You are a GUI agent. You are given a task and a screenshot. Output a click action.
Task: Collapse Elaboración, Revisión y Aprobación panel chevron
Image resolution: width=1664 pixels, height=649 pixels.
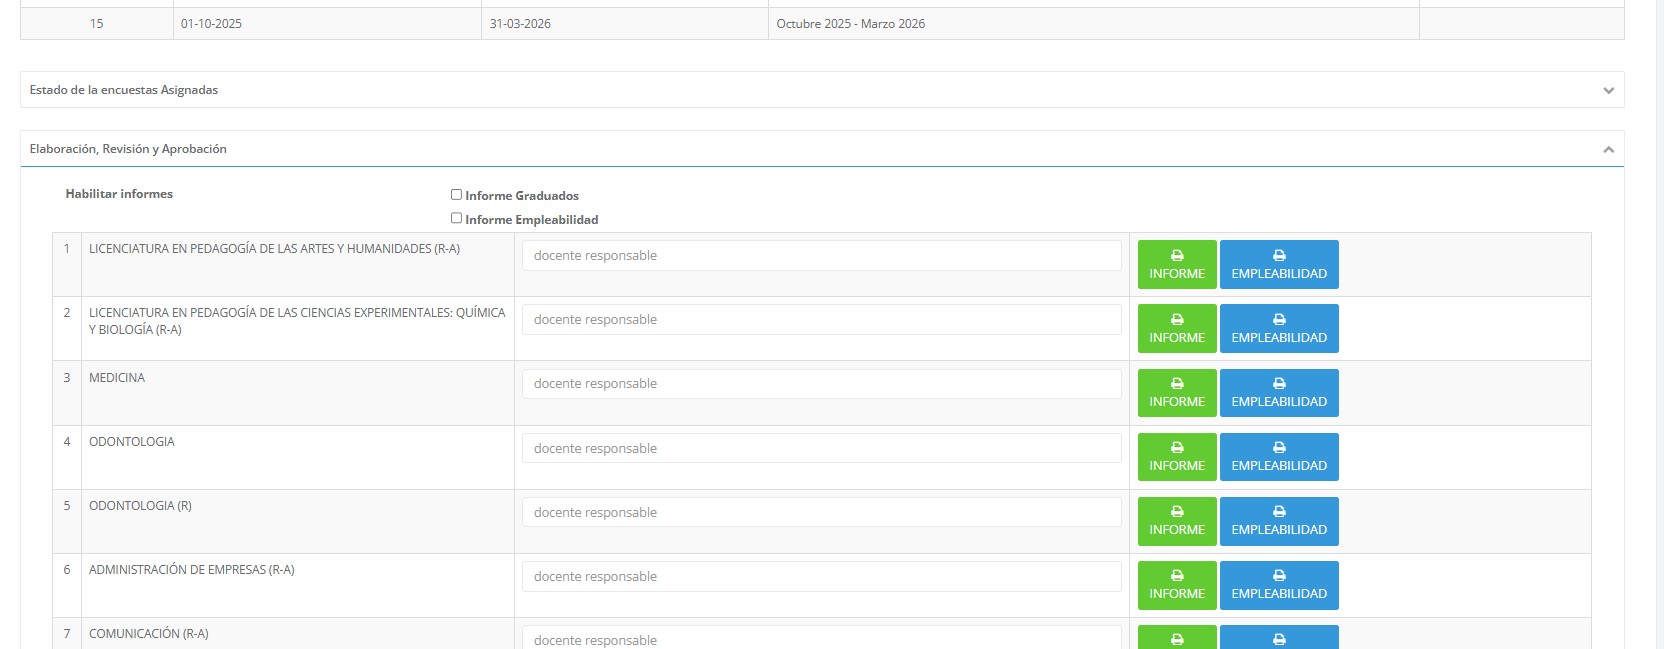[x=1608, y=149]
